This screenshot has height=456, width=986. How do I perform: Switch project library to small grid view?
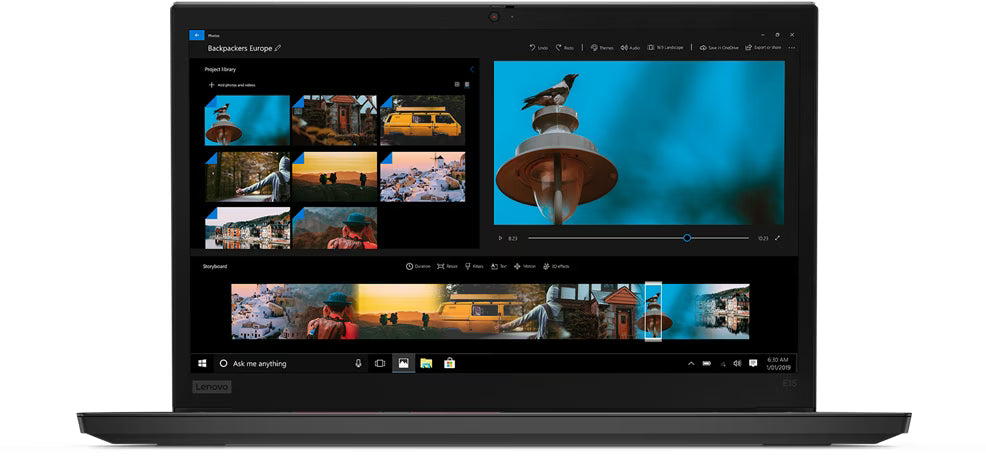467,84
